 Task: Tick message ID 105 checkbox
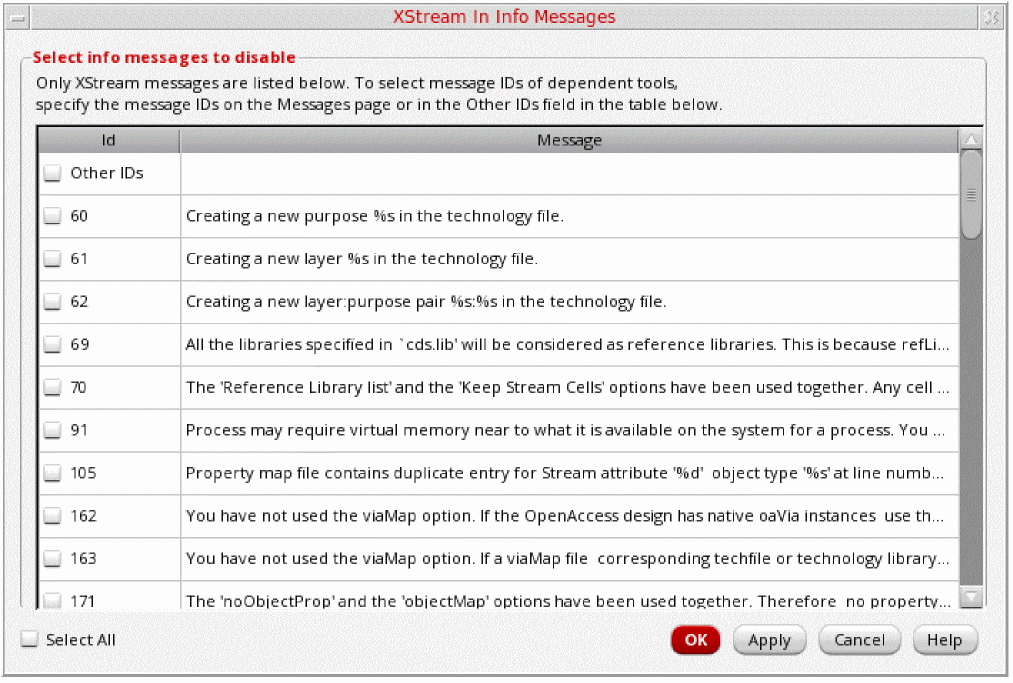pyautogui.click(x=52, y=474)
